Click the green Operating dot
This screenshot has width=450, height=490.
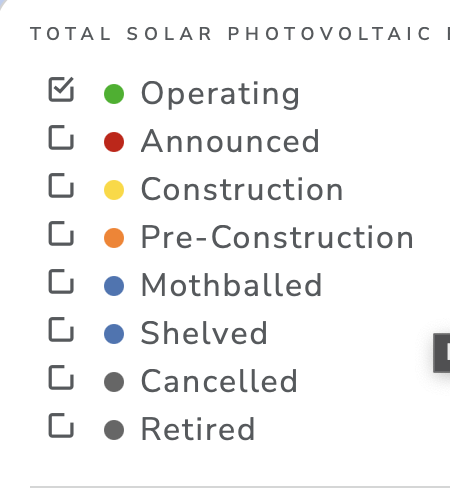pyautogui.click(x=114, y=94)
